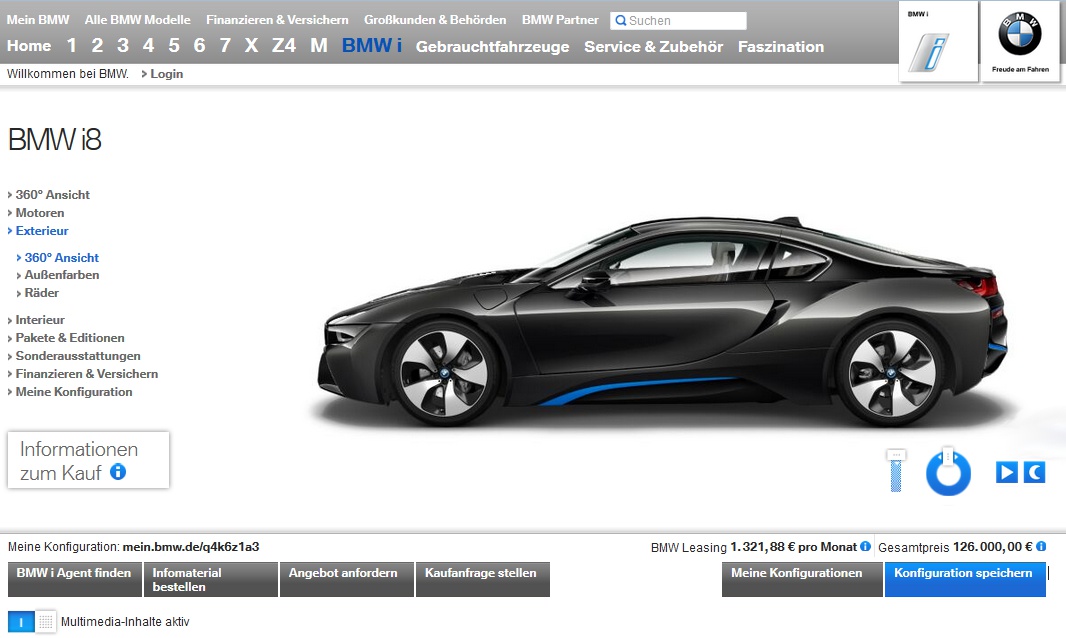Click the BMW roundel logo

[1019, 36]
